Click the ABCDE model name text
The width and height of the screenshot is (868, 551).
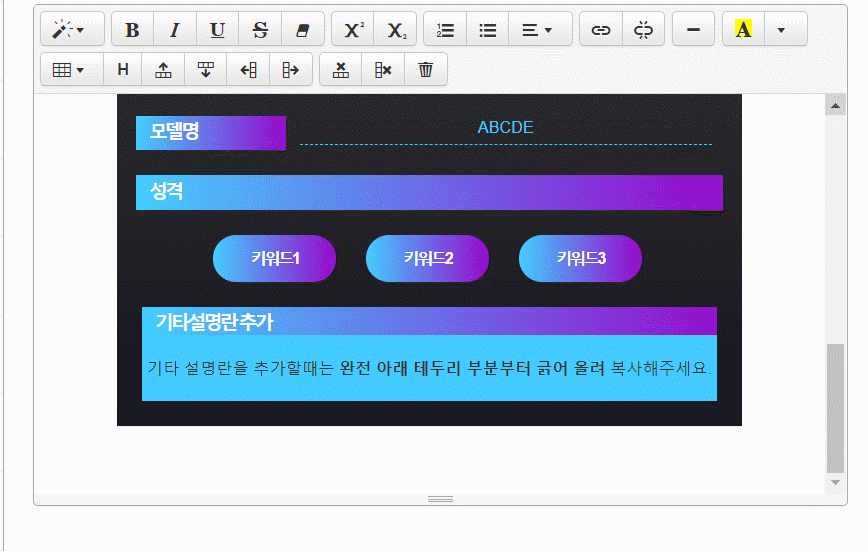505,127
